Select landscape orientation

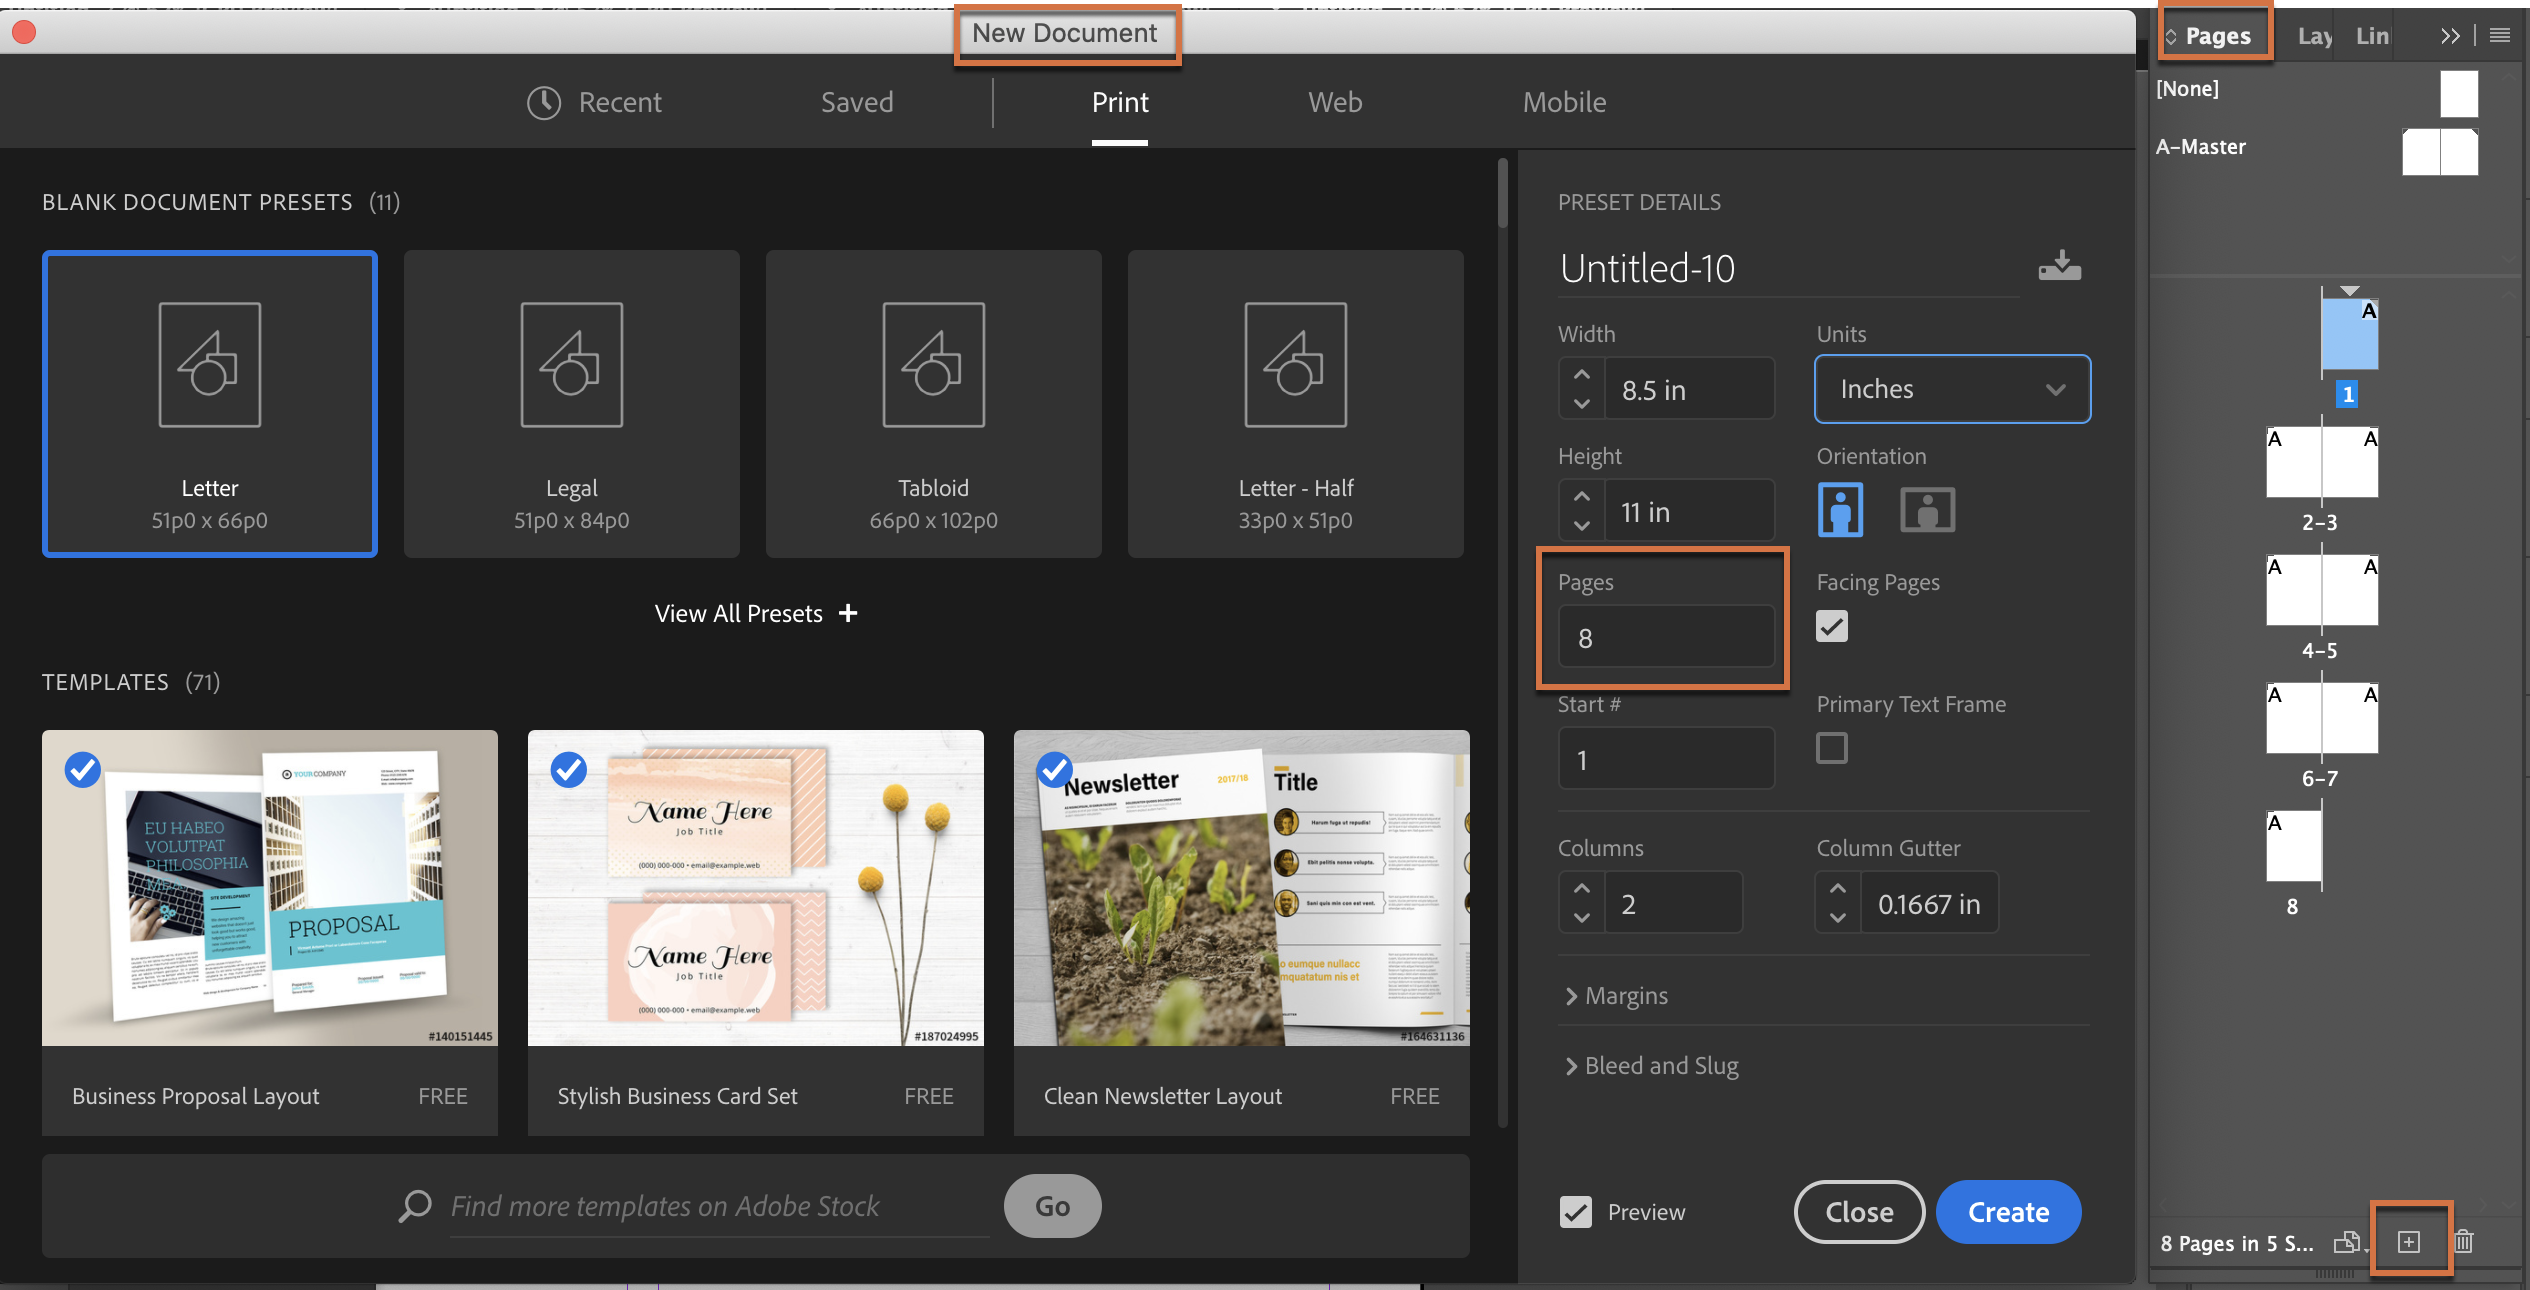(x=1928, y=509)
